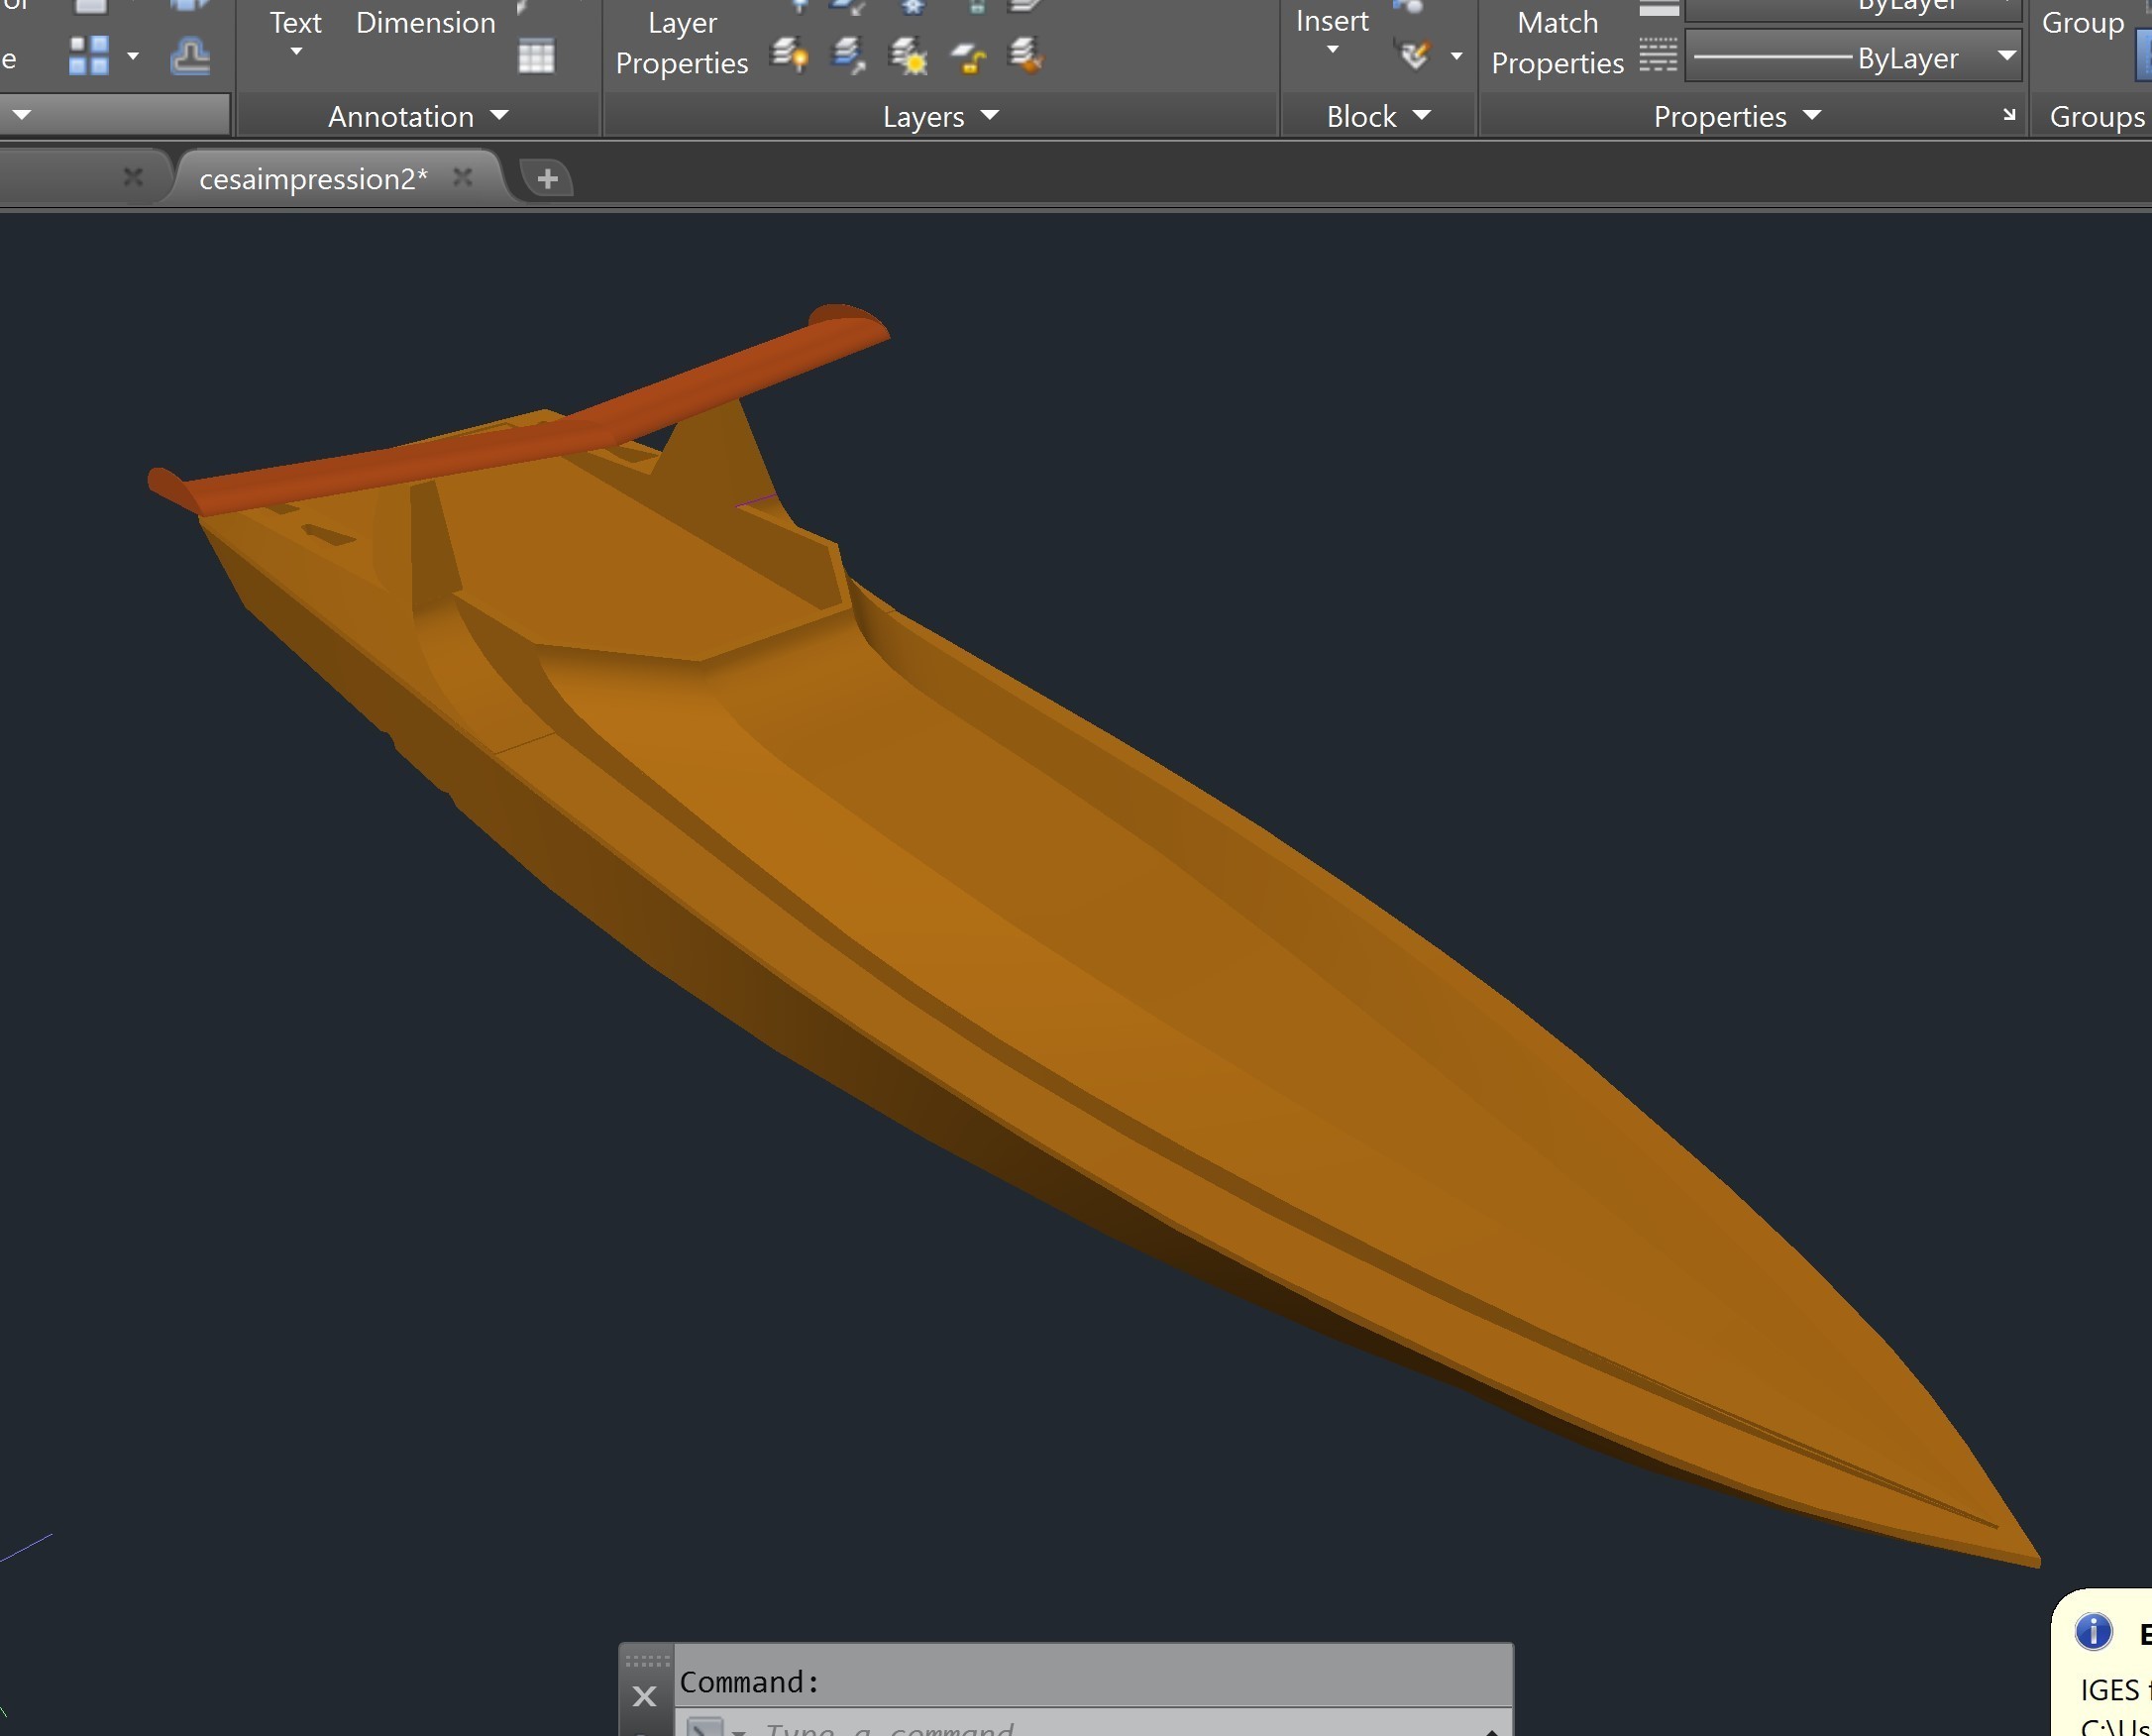Open a new drawing tab
The image size is (2152, 1736).
pos(547,178)
